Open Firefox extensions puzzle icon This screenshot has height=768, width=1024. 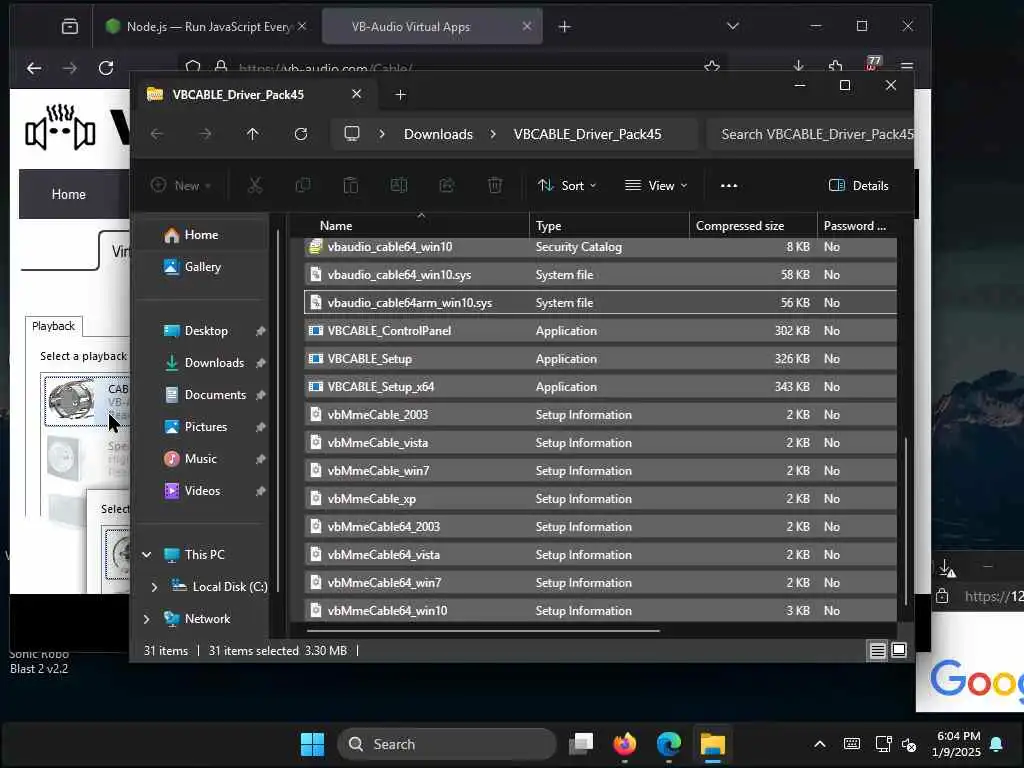coord(835,67)
